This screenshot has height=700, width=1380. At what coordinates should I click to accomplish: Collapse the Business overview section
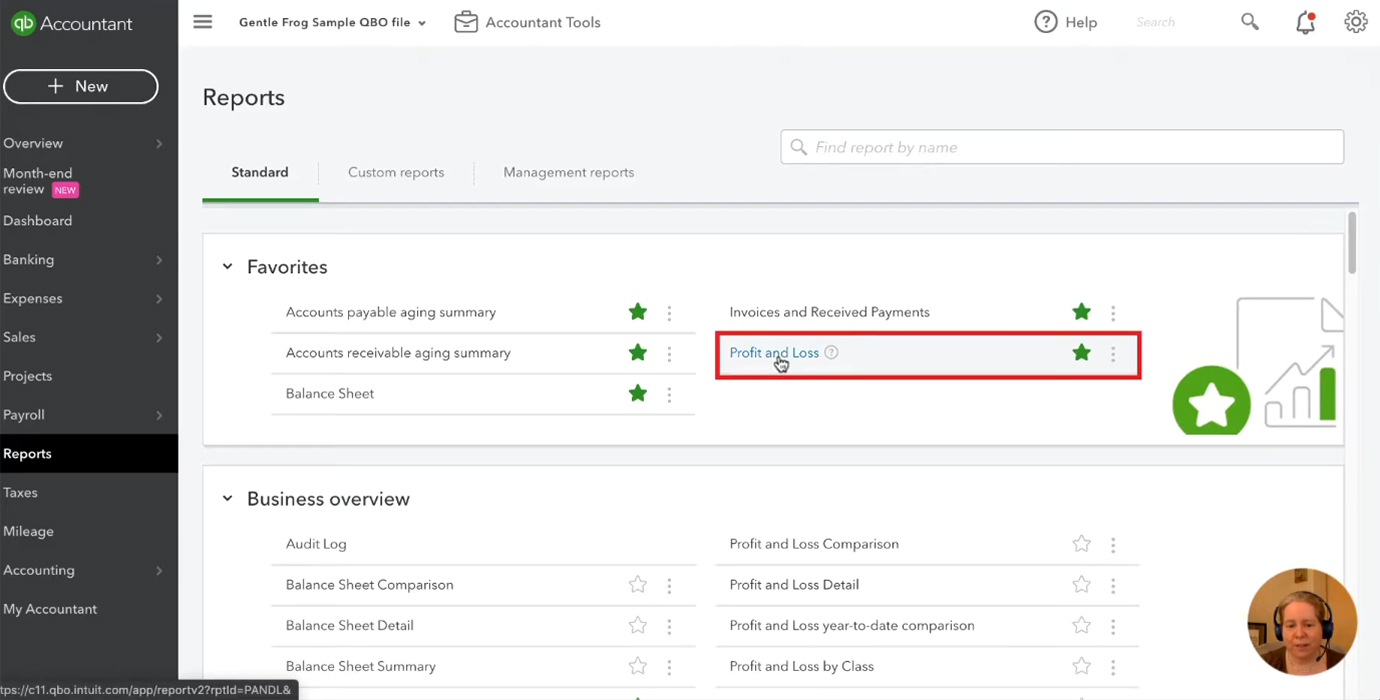tap(227, 499)
